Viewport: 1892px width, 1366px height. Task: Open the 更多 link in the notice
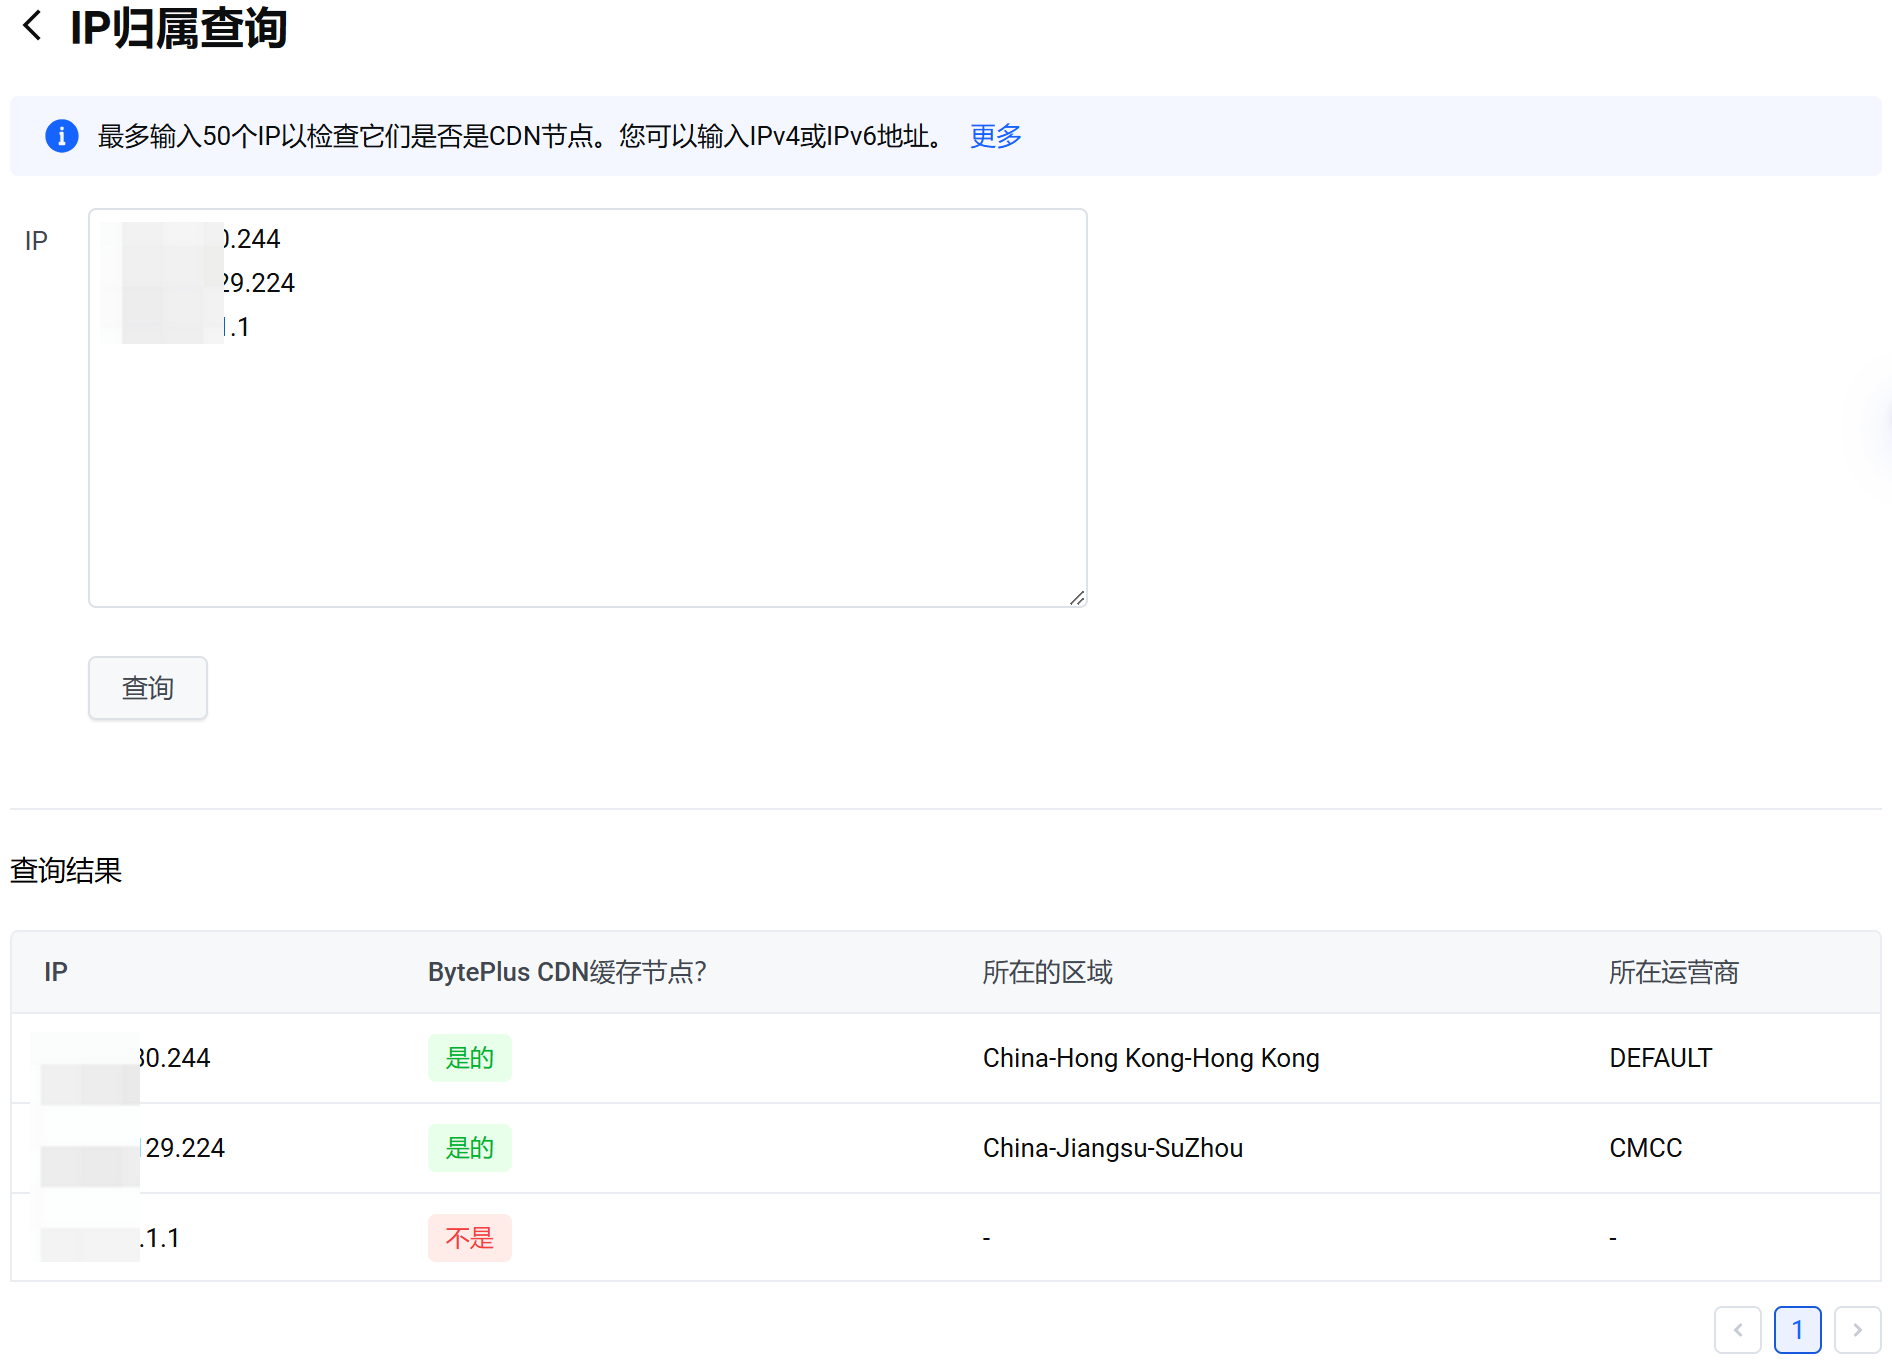[x=995, y=136]
